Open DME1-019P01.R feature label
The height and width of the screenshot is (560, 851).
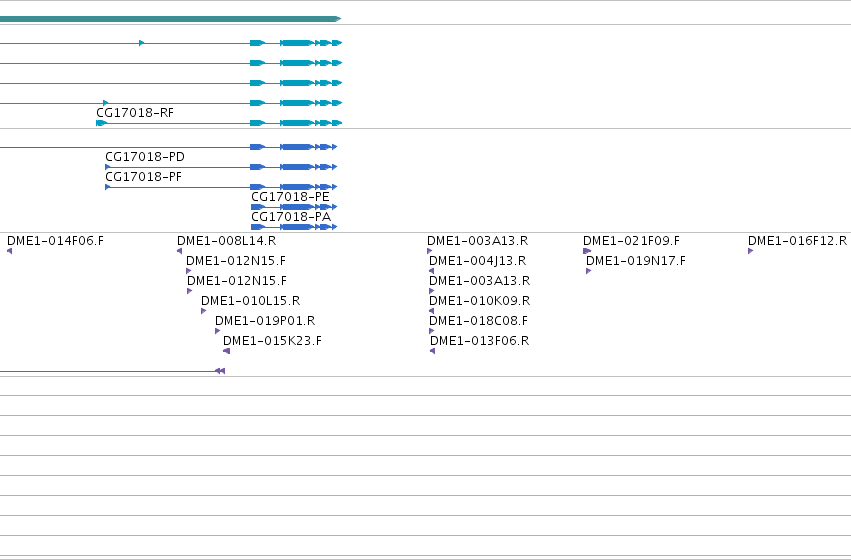(265, 321)
